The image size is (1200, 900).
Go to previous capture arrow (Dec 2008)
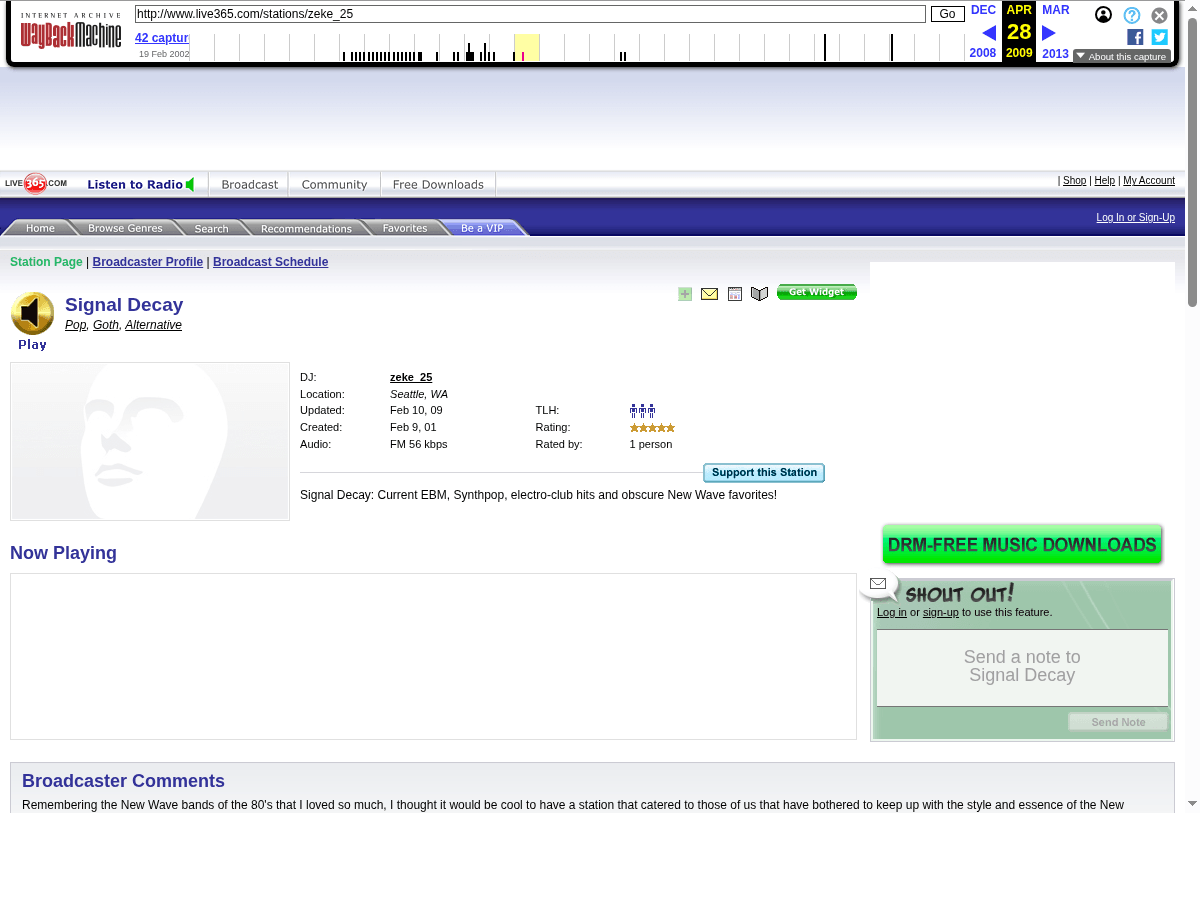[x=989, y=33]
